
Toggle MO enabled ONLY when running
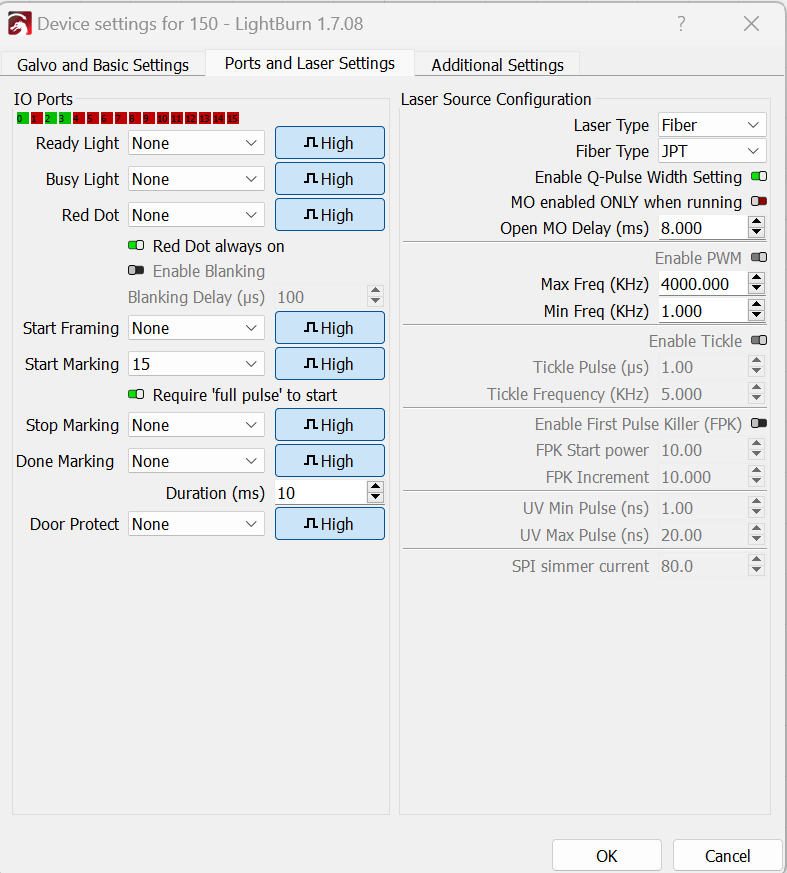pos(759,202)
